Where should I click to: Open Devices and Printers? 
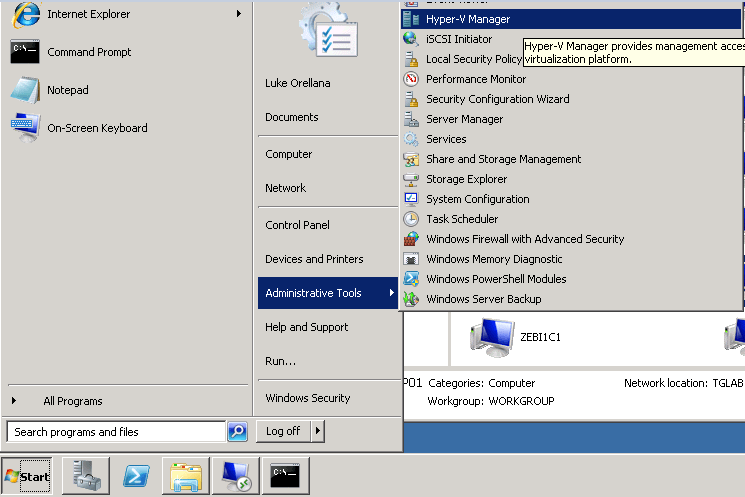click(x=314, y=259)
